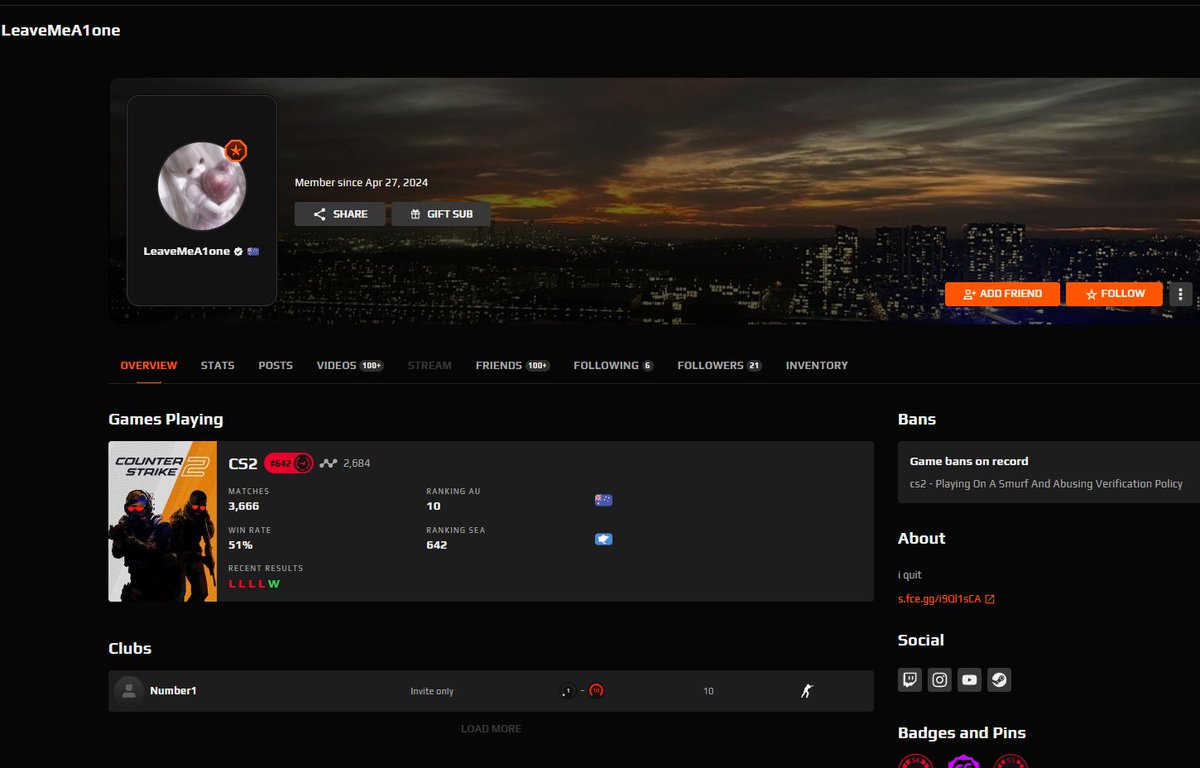Image resolution: width=1200 pixels, height=768 pixels.
Task: Click the CS2 game title text
Action: 243,463
